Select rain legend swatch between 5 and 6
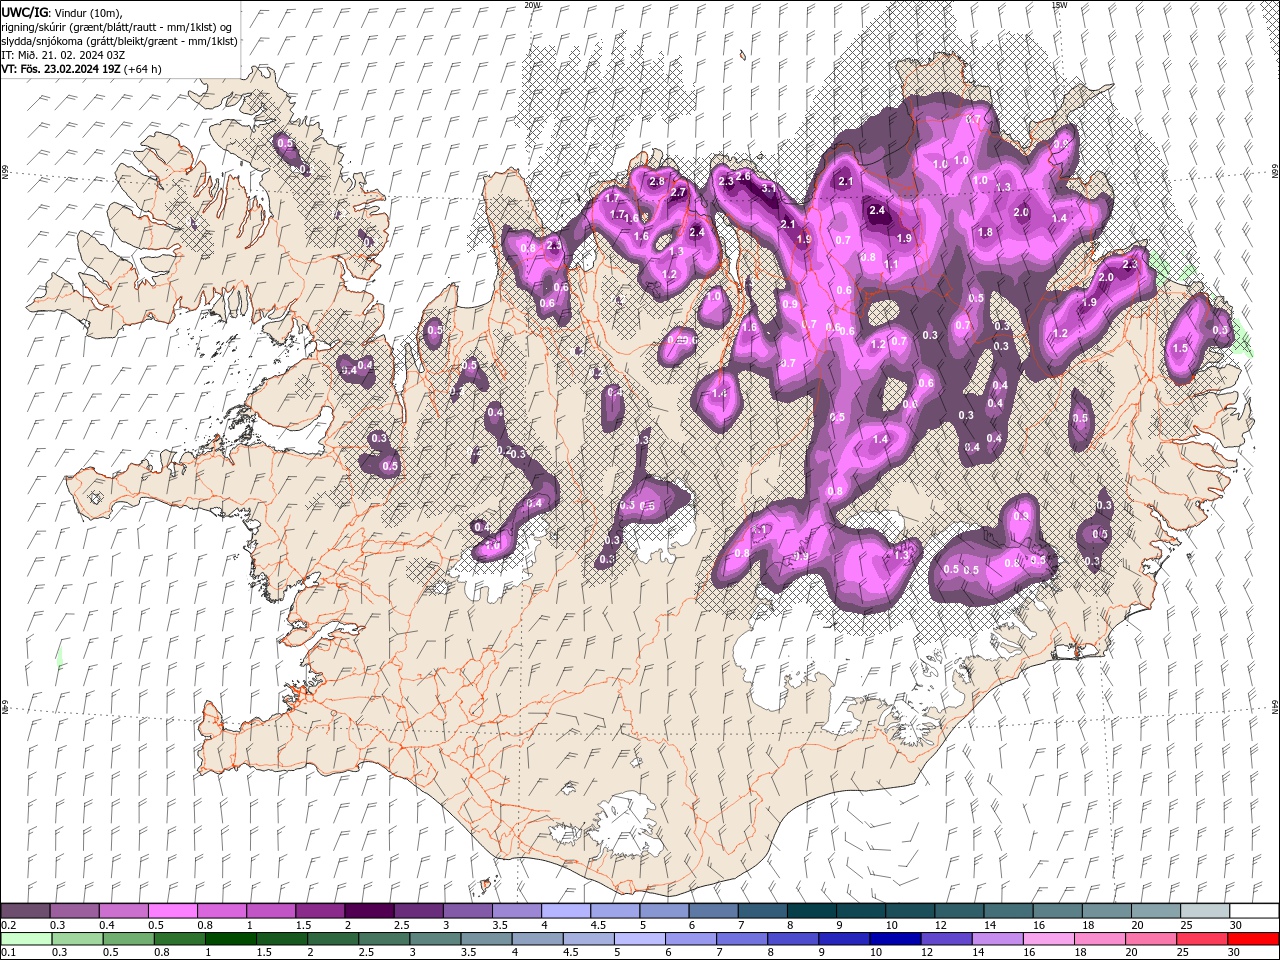The image size is (1280, 960). pos(638,938)
